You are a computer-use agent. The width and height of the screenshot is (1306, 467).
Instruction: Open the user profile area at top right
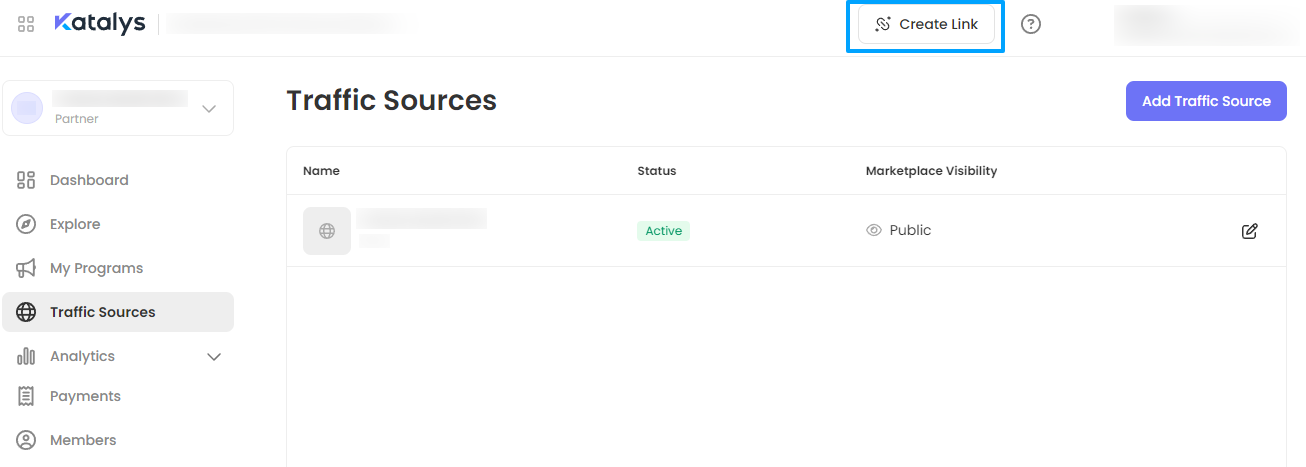1205,24
